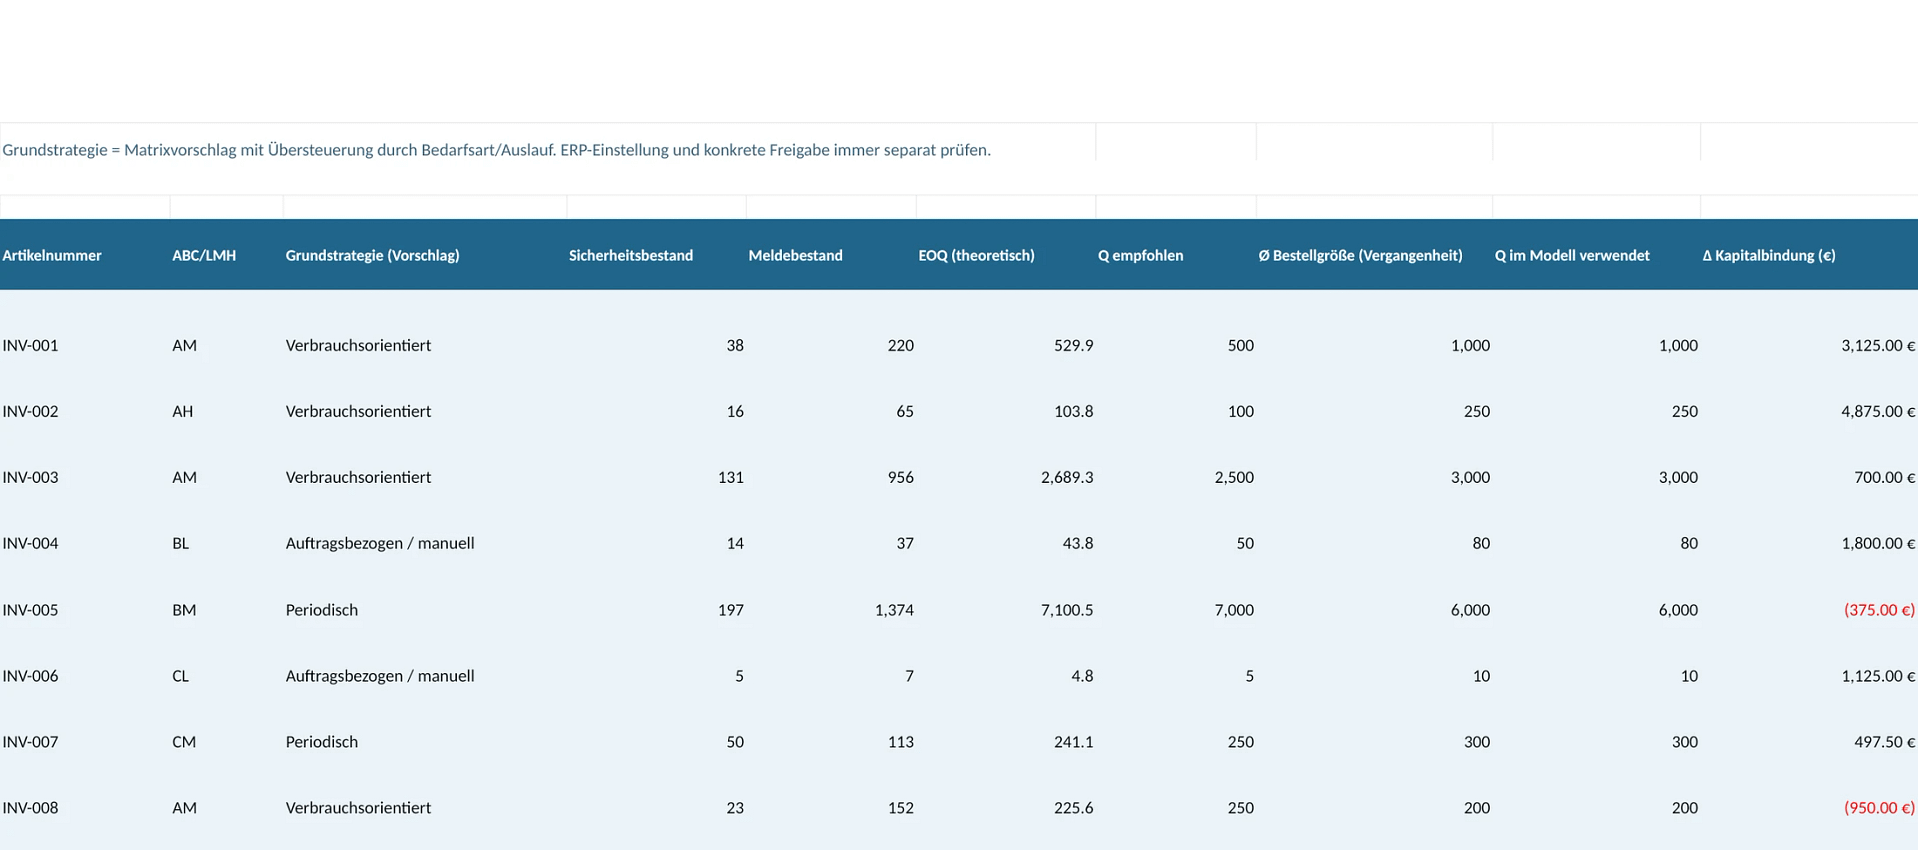Image resolution: width=1918 pixels, height=850 pixels.
Task: Select the EOQ value 2,689.3
Action: (x=1067, y=477)
